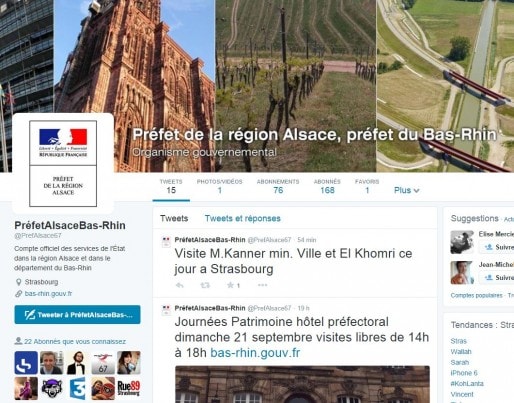Open bas-rhin.gouv.fr profile website link

coord(48,294)
